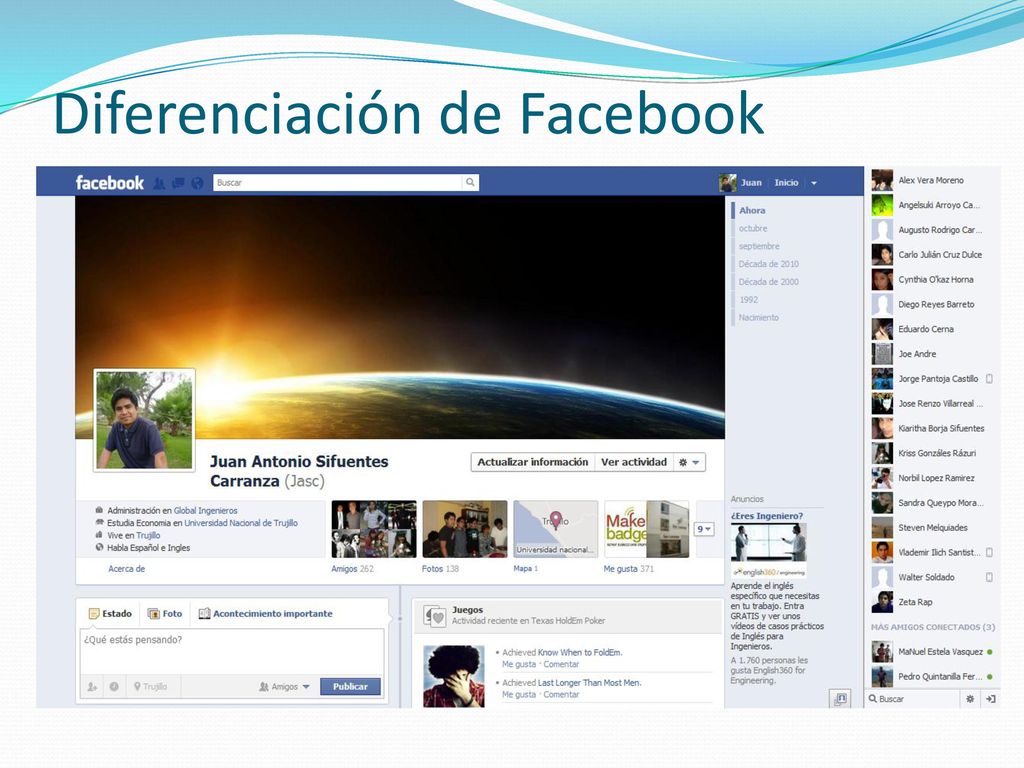Open Trujillo location link in profile info

[x=148, y=536]
